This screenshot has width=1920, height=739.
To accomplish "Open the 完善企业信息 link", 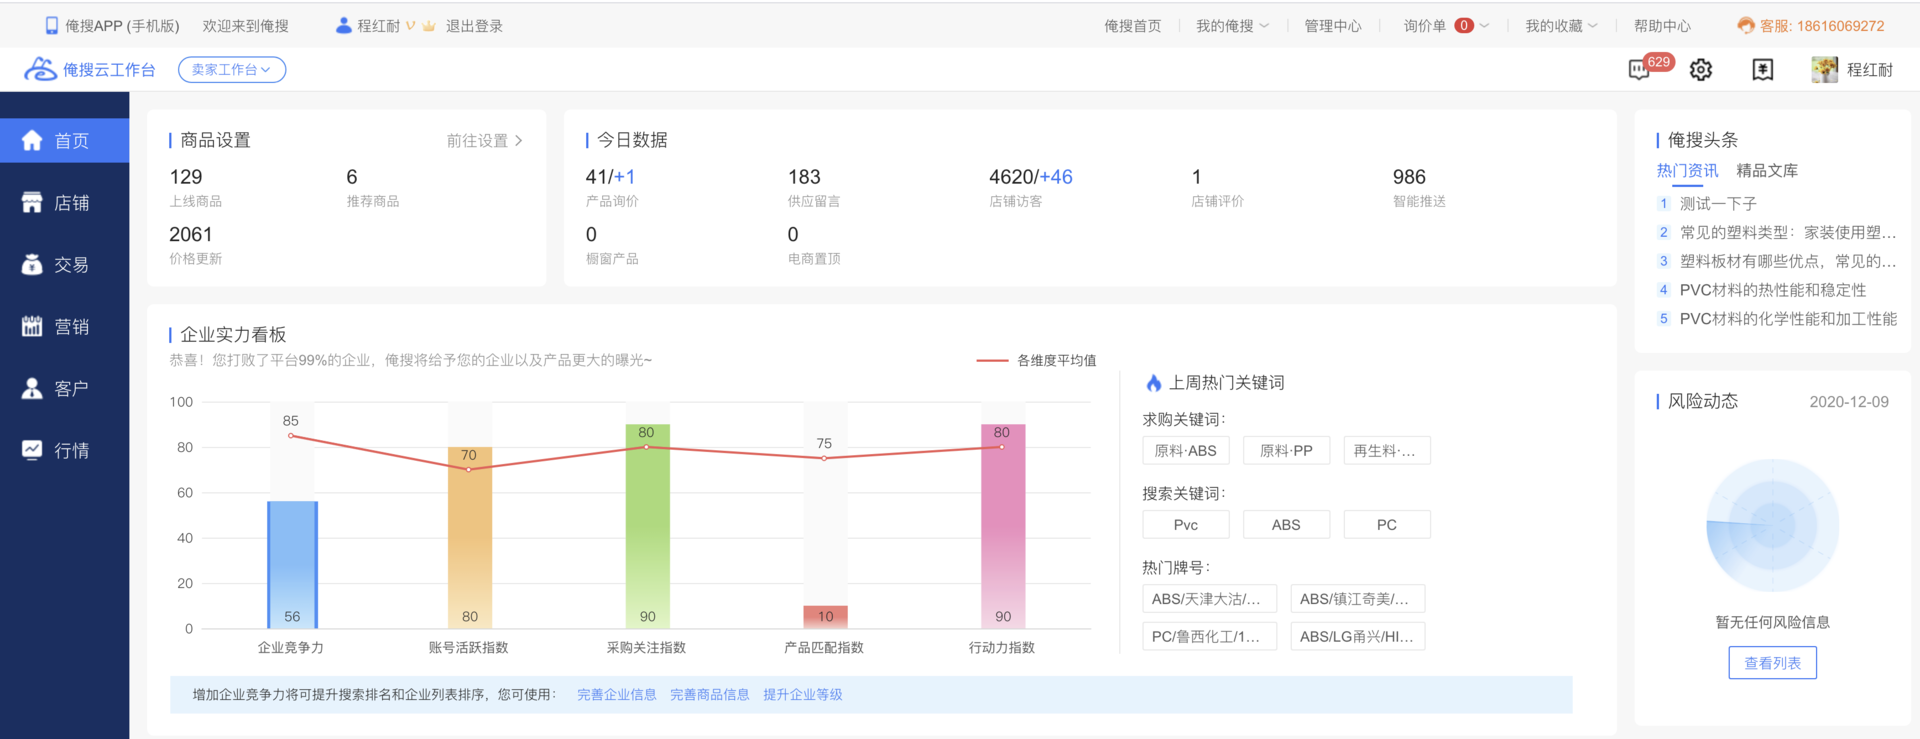I will click(x=616, y=695).
